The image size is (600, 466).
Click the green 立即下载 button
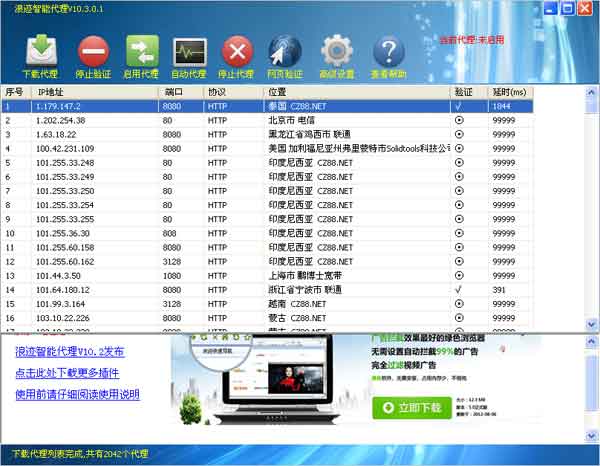coord(412,408)
